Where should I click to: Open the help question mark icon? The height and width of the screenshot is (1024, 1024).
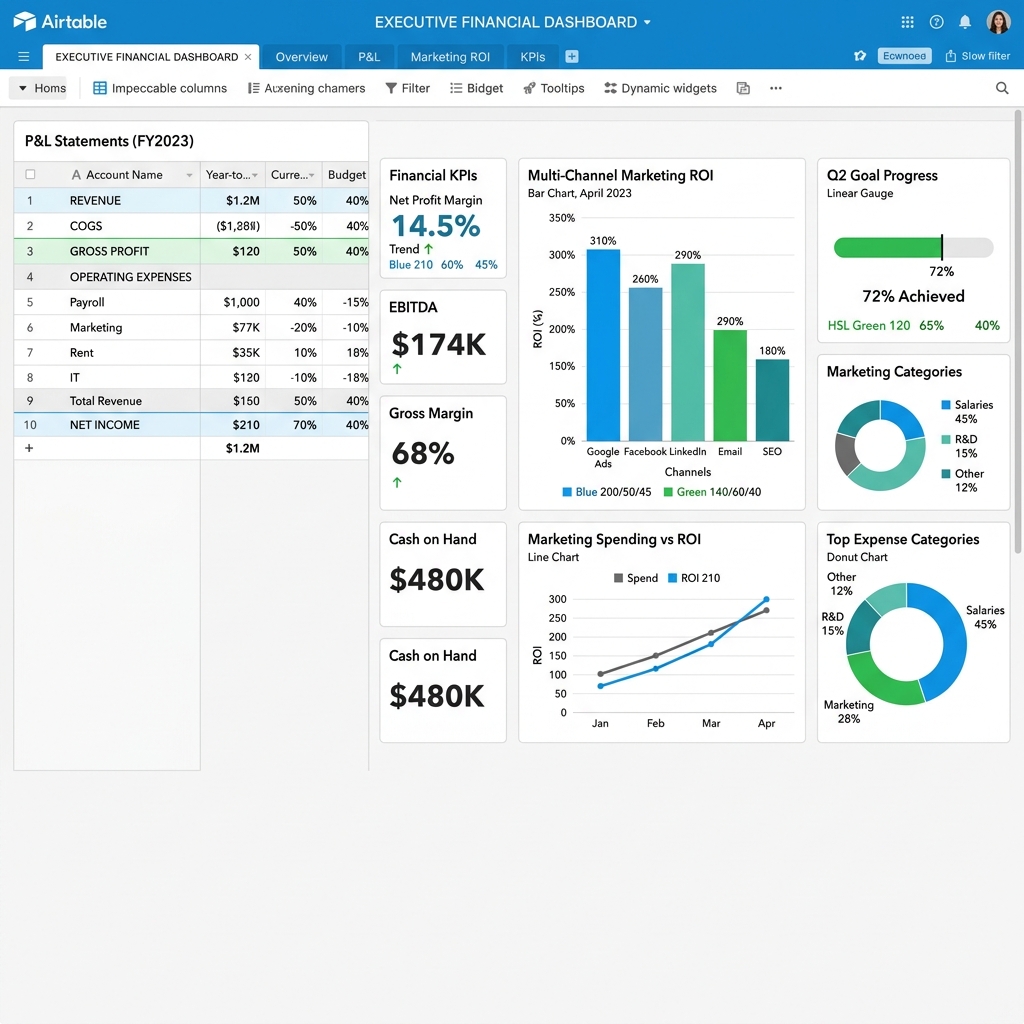click(x=936, y=22)
